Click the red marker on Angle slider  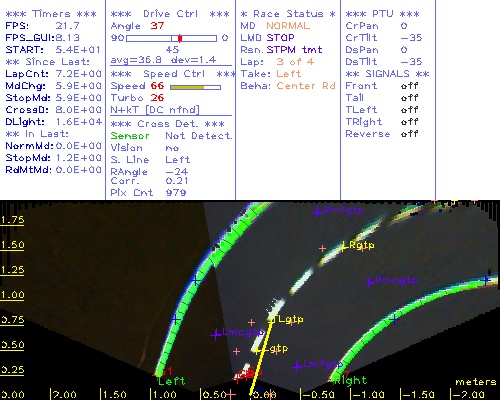180,38
